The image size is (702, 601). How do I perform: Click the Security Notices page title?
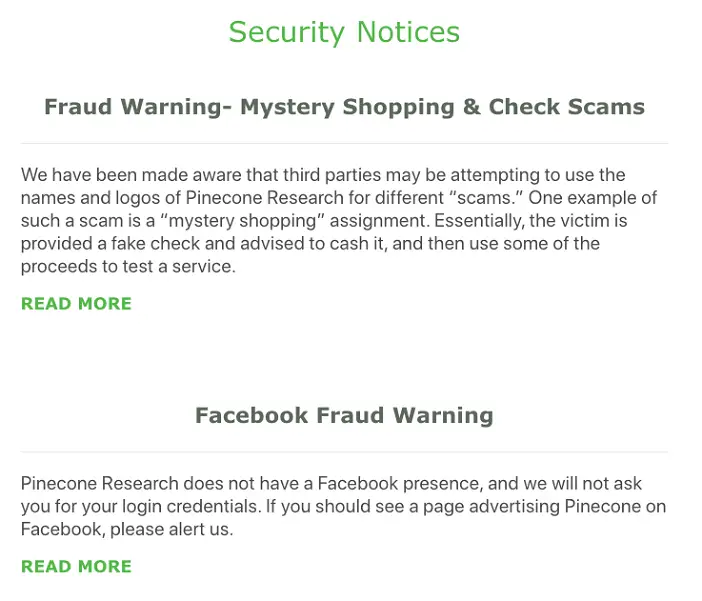point(344,32)
